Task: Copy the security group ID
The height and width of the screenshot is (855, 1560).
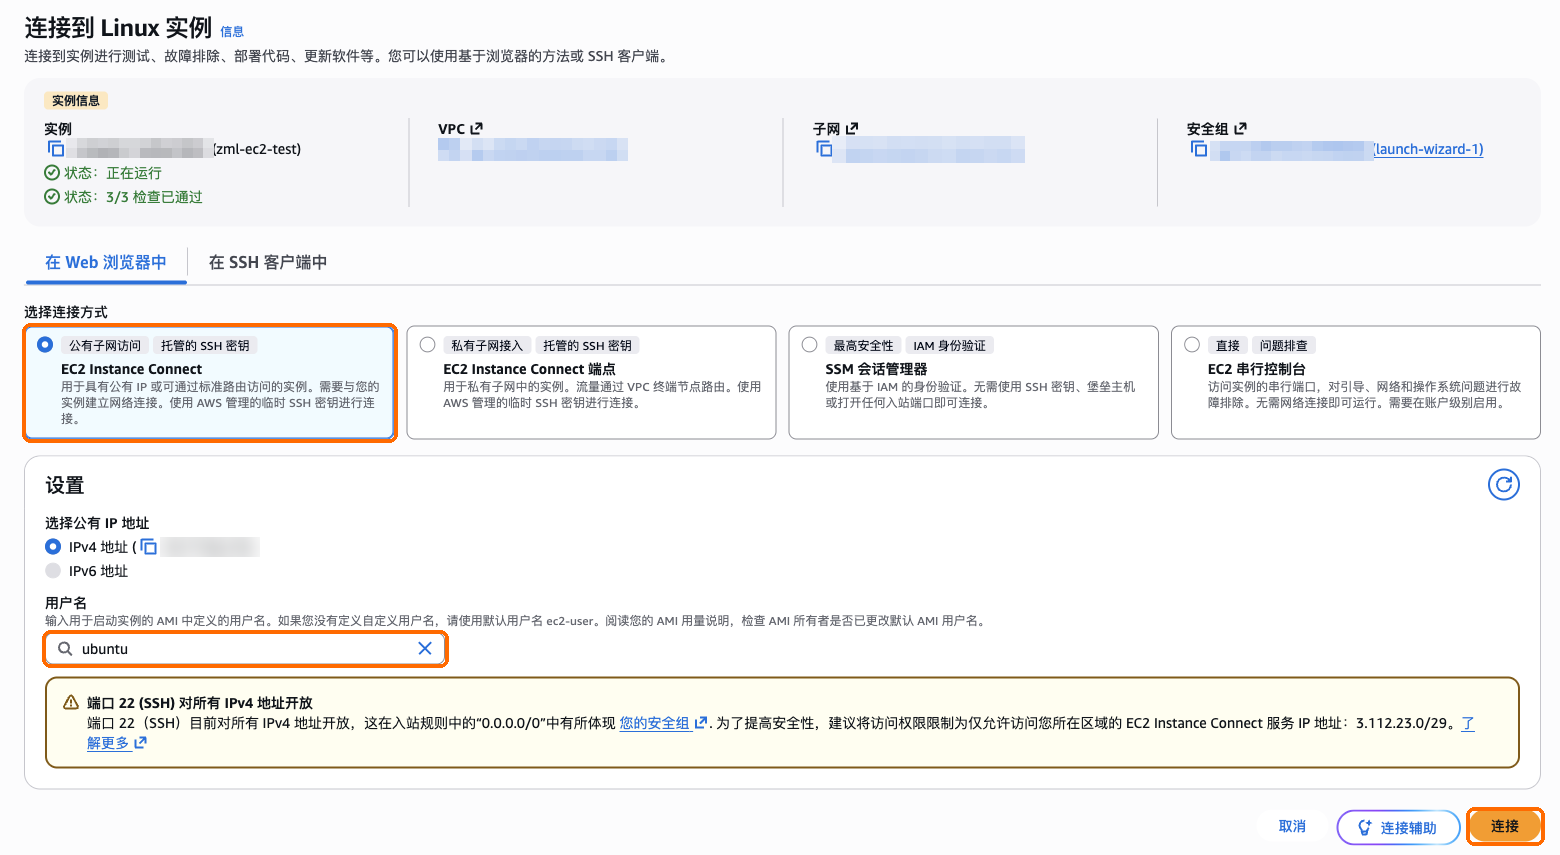Action: 1199,149
